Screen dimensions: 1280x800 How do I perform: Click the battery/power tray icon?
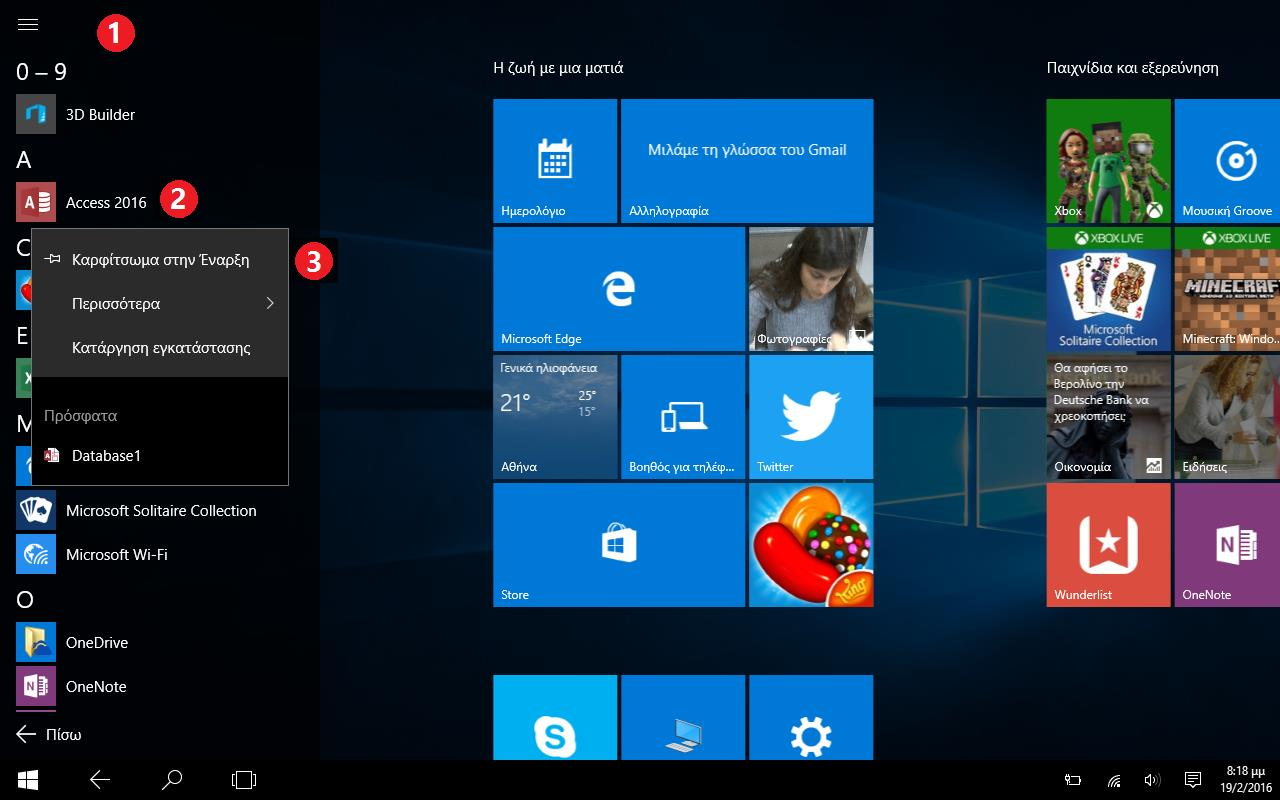coord(1073,780)
